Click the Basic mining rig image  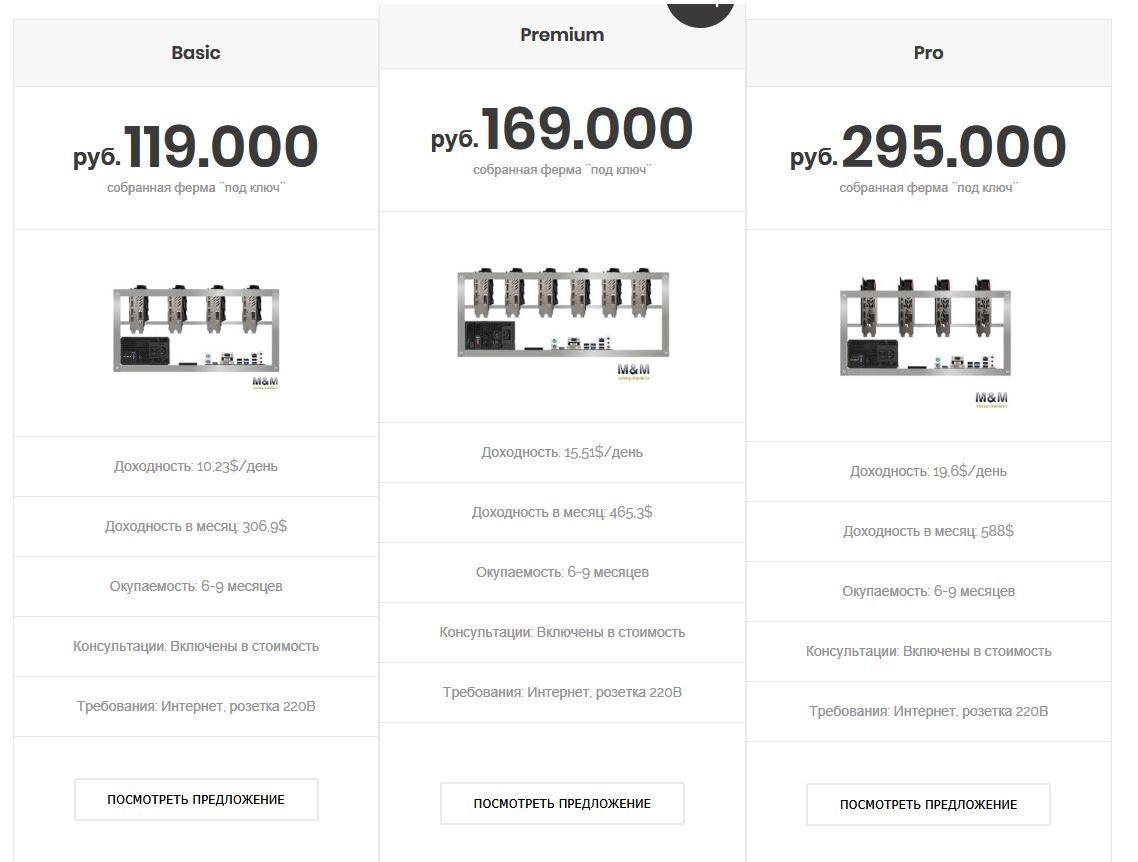coord(196,328)
